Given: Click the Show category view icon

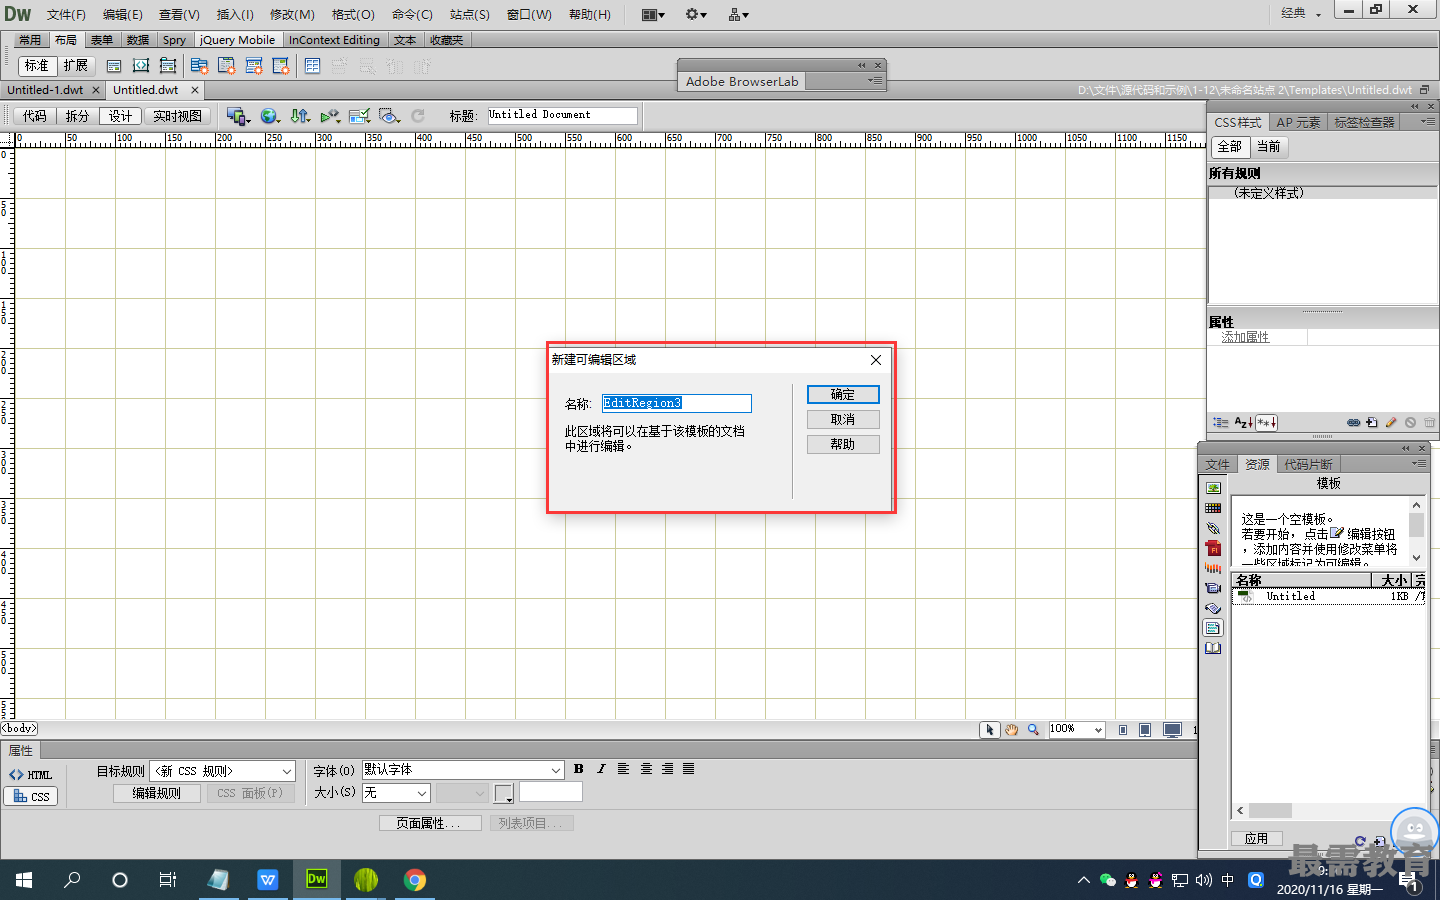Looking at the screenshot, I should [x=1220, y=423].
